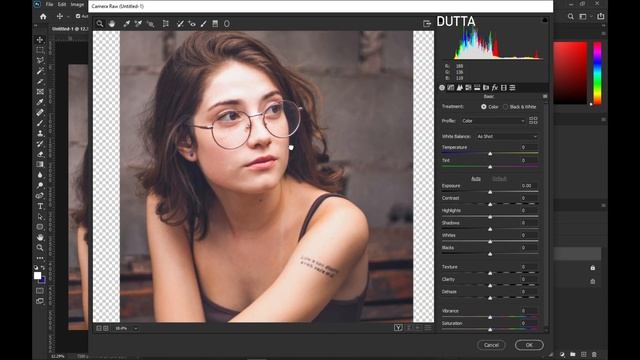Screen dimensions: 640x360
Task: Open the Basic panel flyout menu
Action: pyautogui.click(x=545, y=96)
